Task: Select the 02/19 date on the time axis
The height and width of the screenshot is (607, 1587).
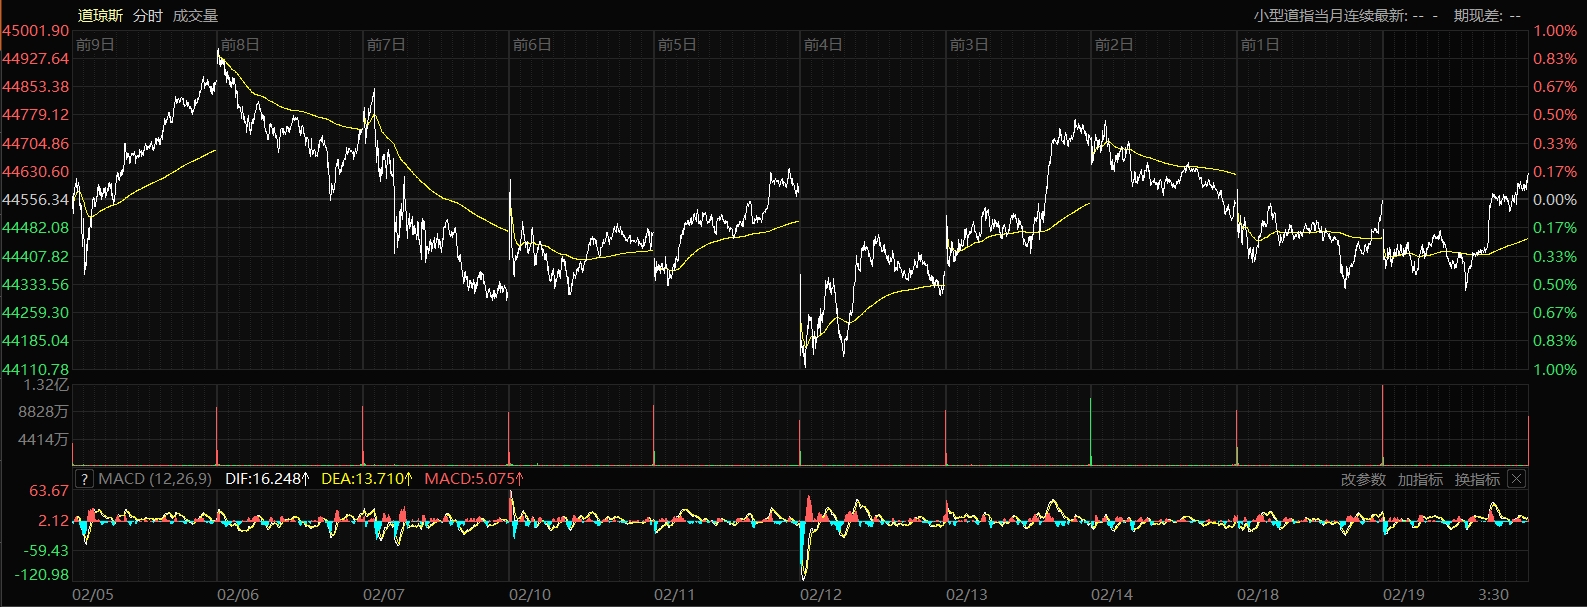Action: click(x=1403, y=595)
